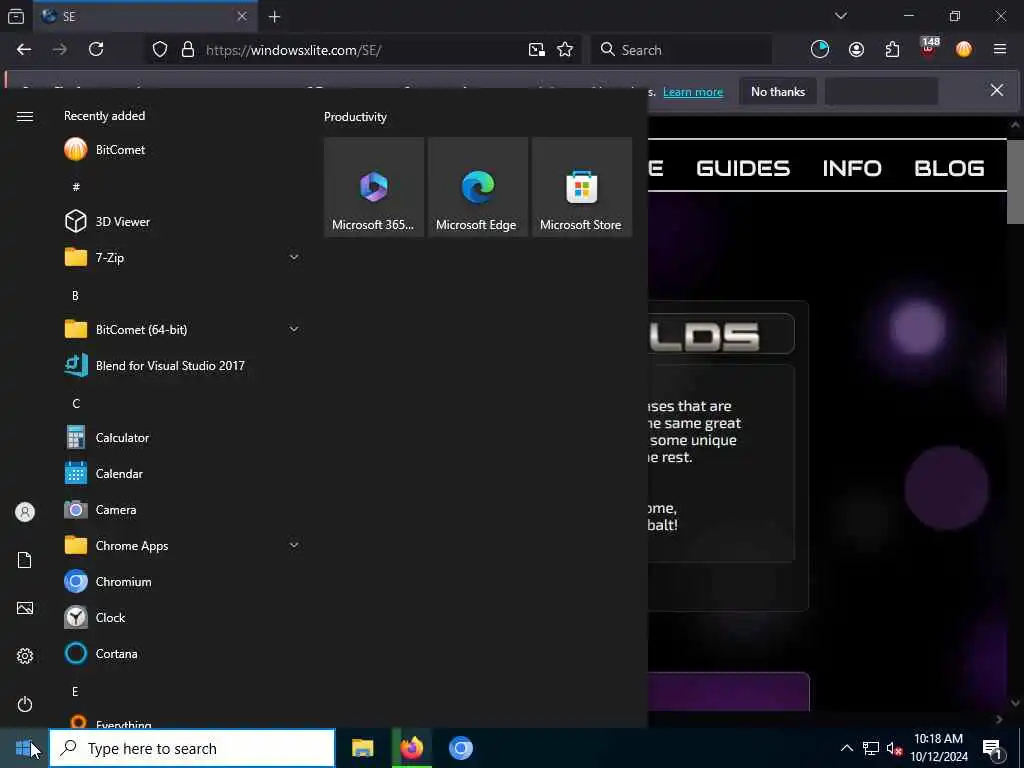Open the muted volume tray icon
Screen dimensions: 1024x768
[894, 748]
